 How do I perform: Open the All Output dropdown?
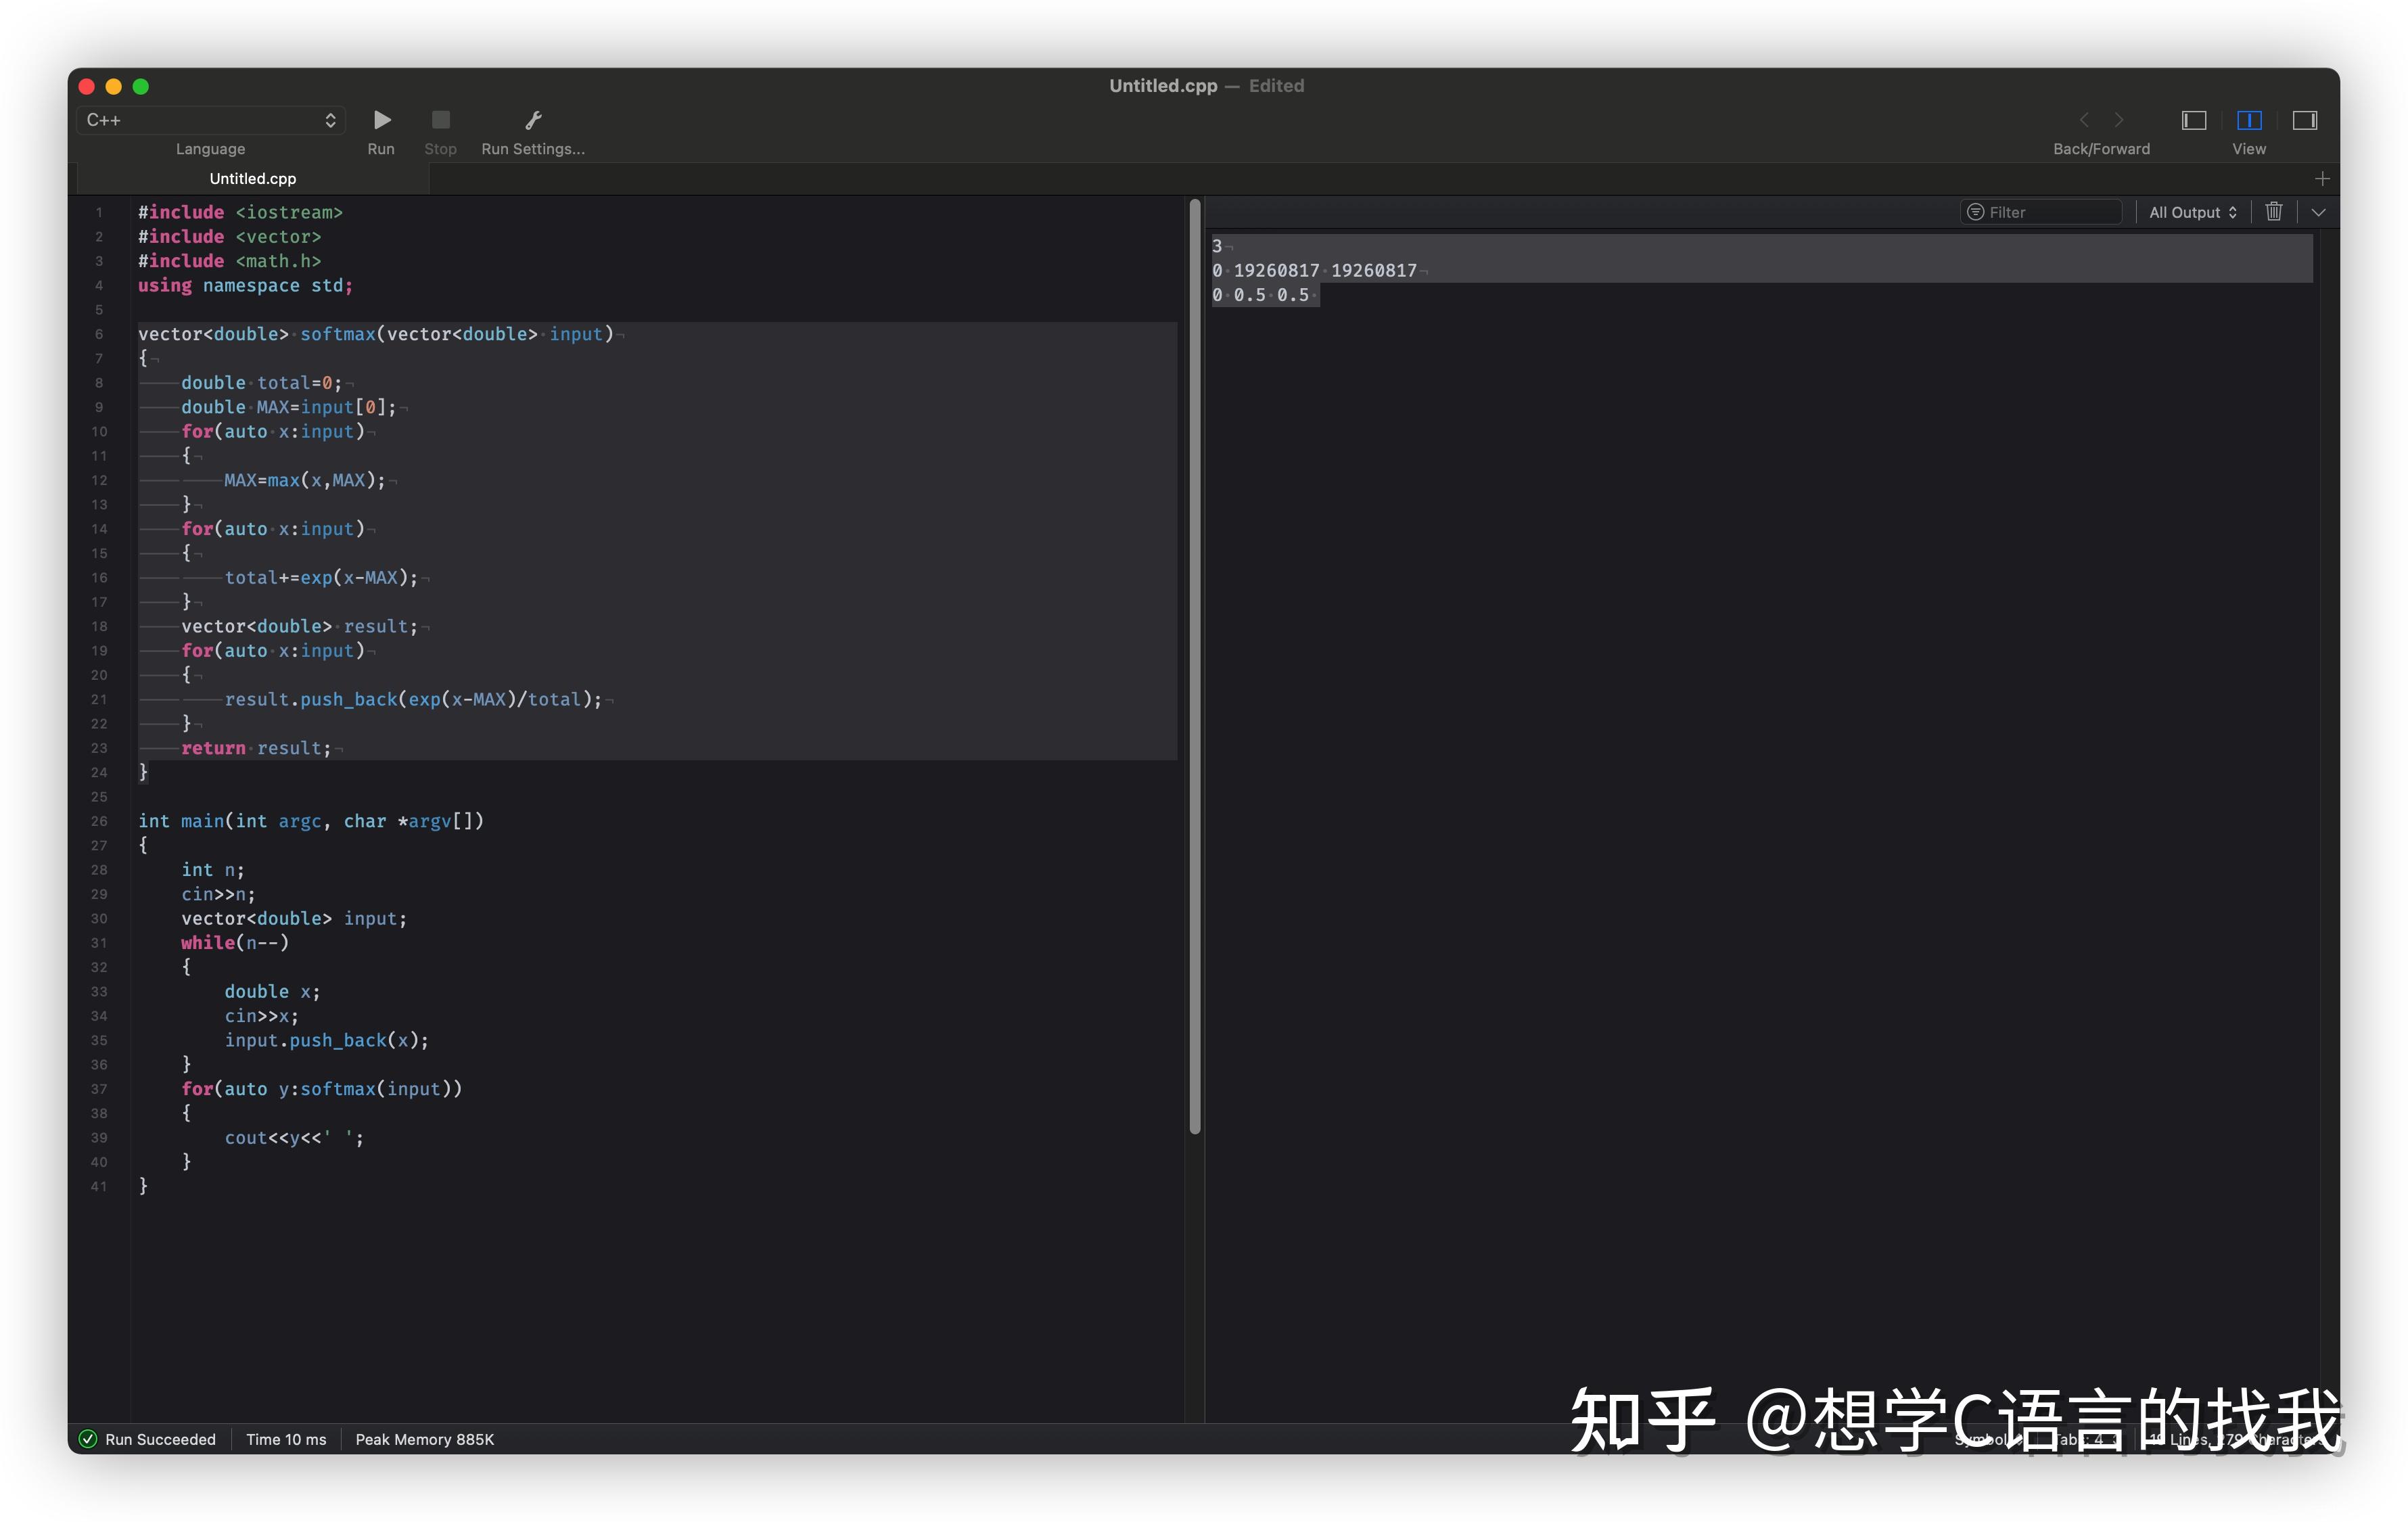[x=2192, y=212]
